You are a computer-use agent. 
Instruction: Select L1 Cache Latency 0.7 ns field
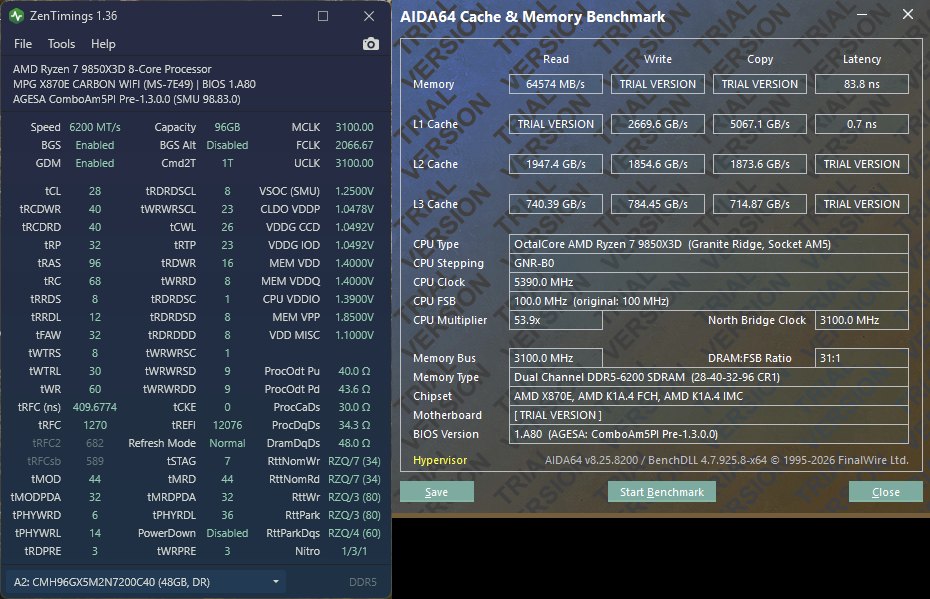click(862, 124)
